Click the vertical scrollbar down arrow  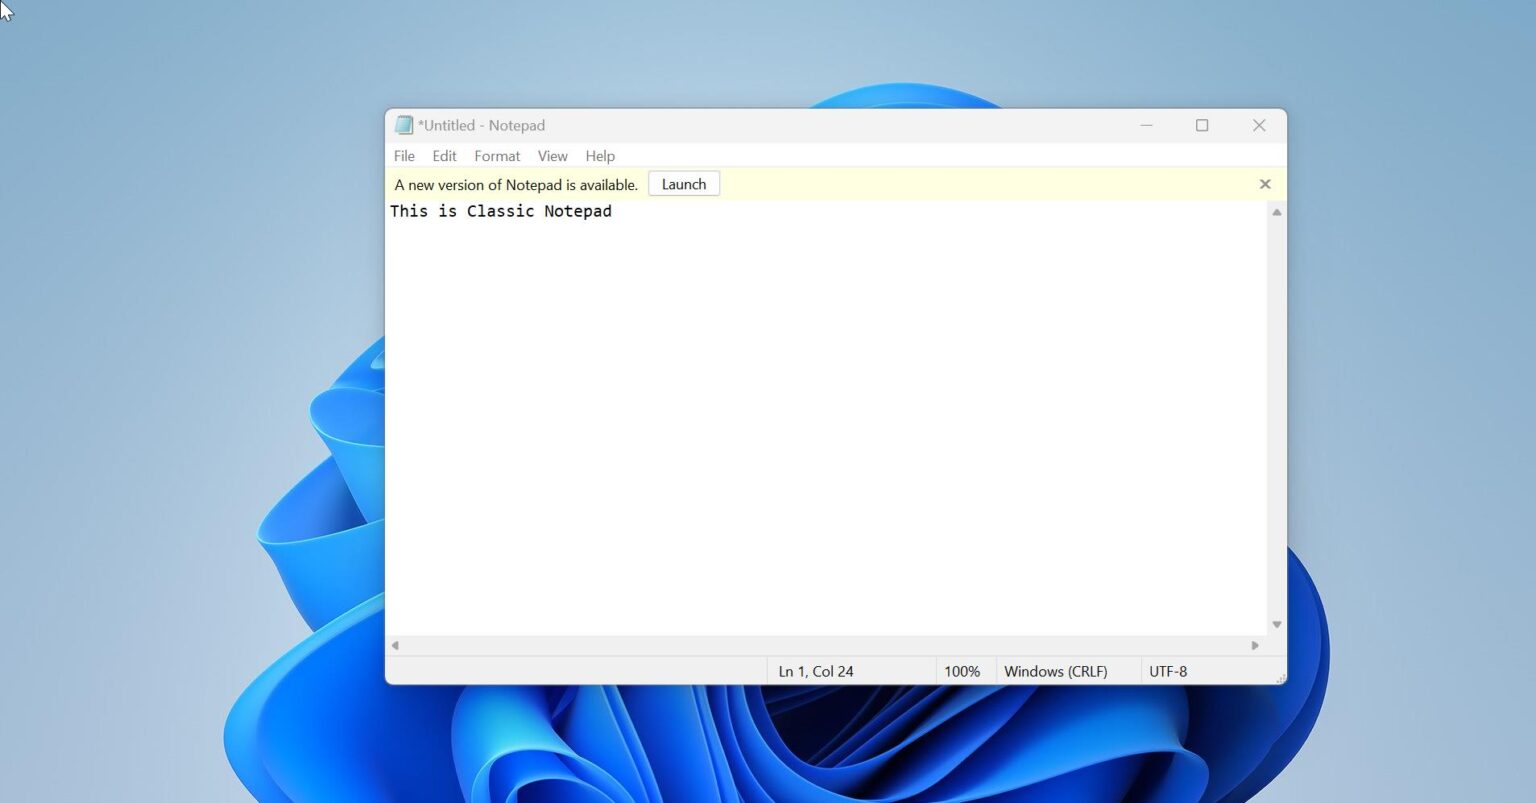[x=1276, y=625]
